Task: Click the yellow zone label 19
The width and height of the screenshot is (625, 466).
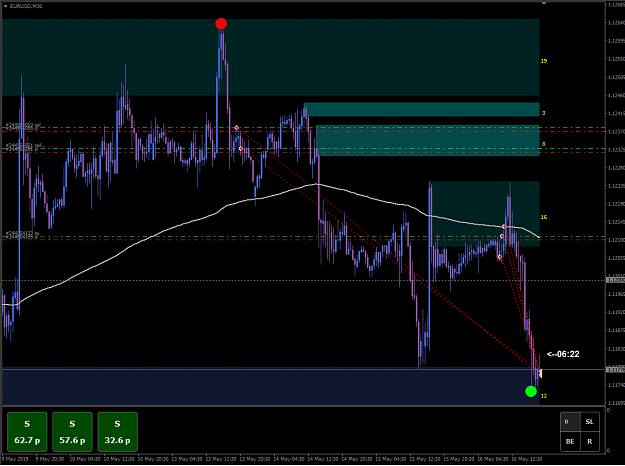Action: coord(544,61)
